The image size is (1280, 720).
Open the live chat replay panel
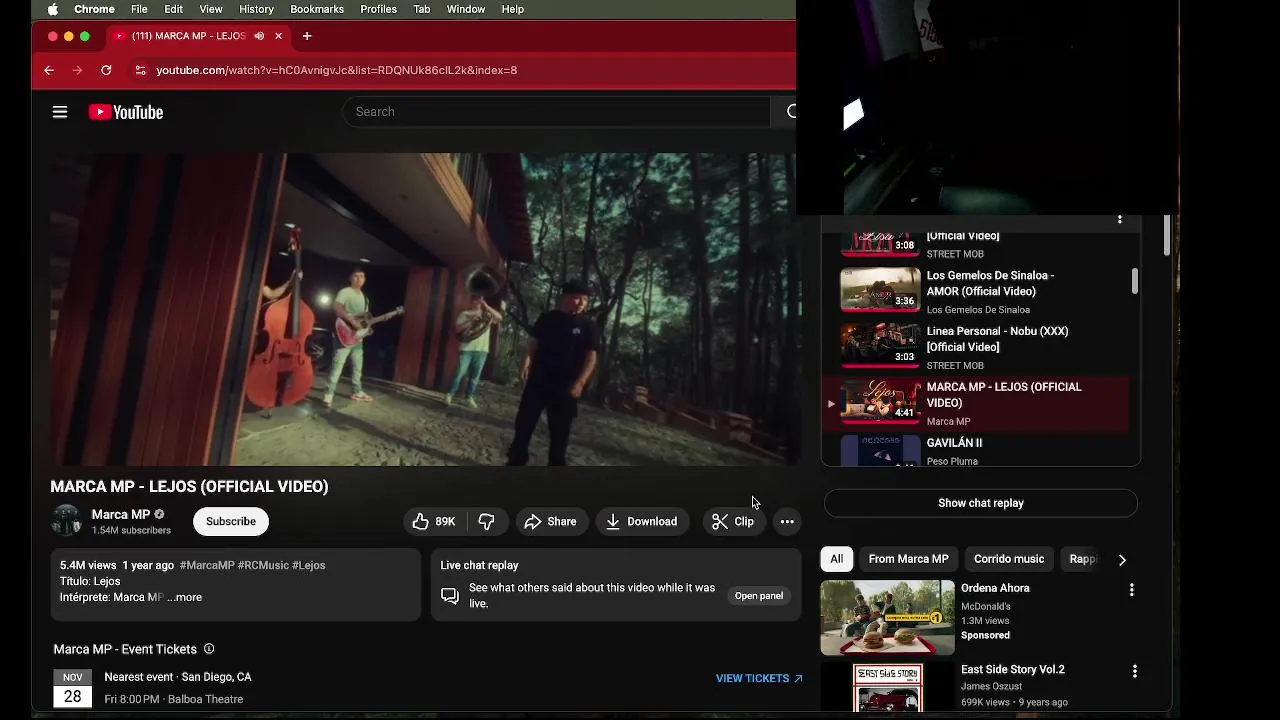[x=759, y=596]
